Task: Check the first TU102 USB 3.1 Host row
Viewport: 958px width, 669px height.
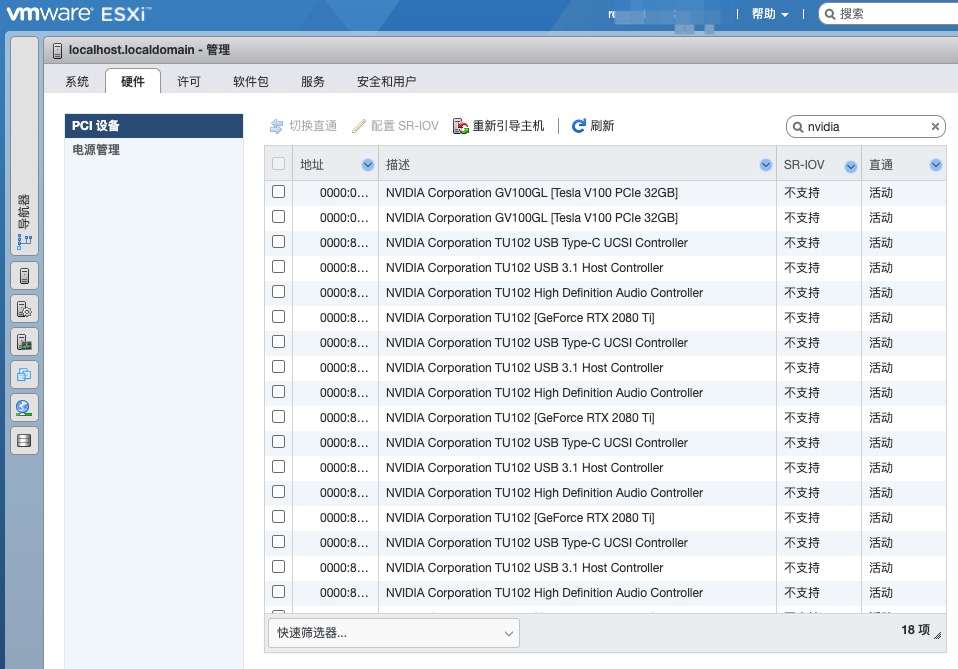Action: tap(279, 267)
